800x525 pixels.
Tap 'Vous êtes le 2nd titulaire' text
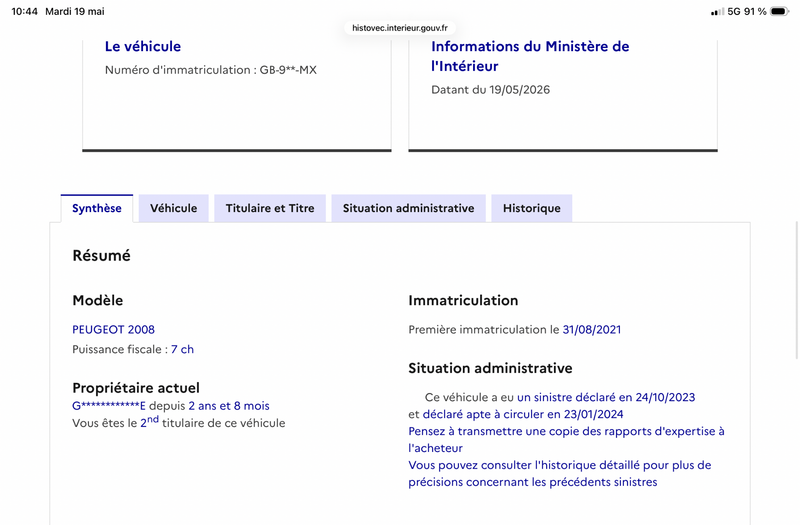(x=179, y=422)
